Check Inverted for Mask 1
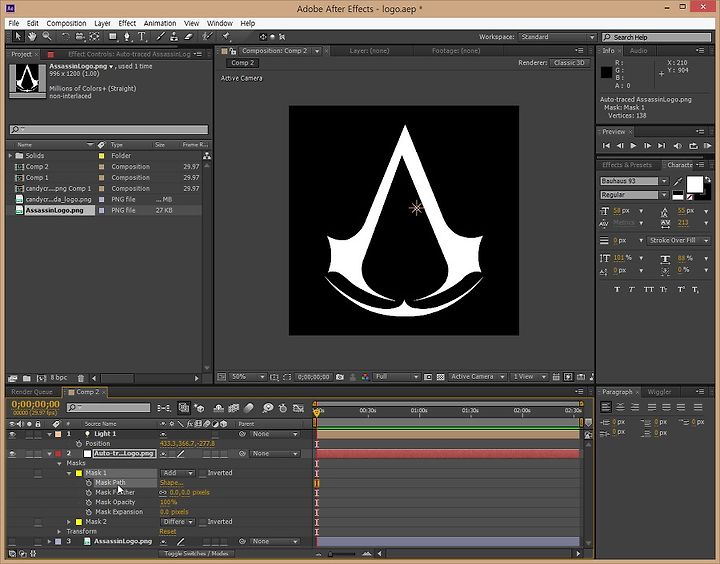This screenshot has width=720, height=564. [x=202, y=473]
